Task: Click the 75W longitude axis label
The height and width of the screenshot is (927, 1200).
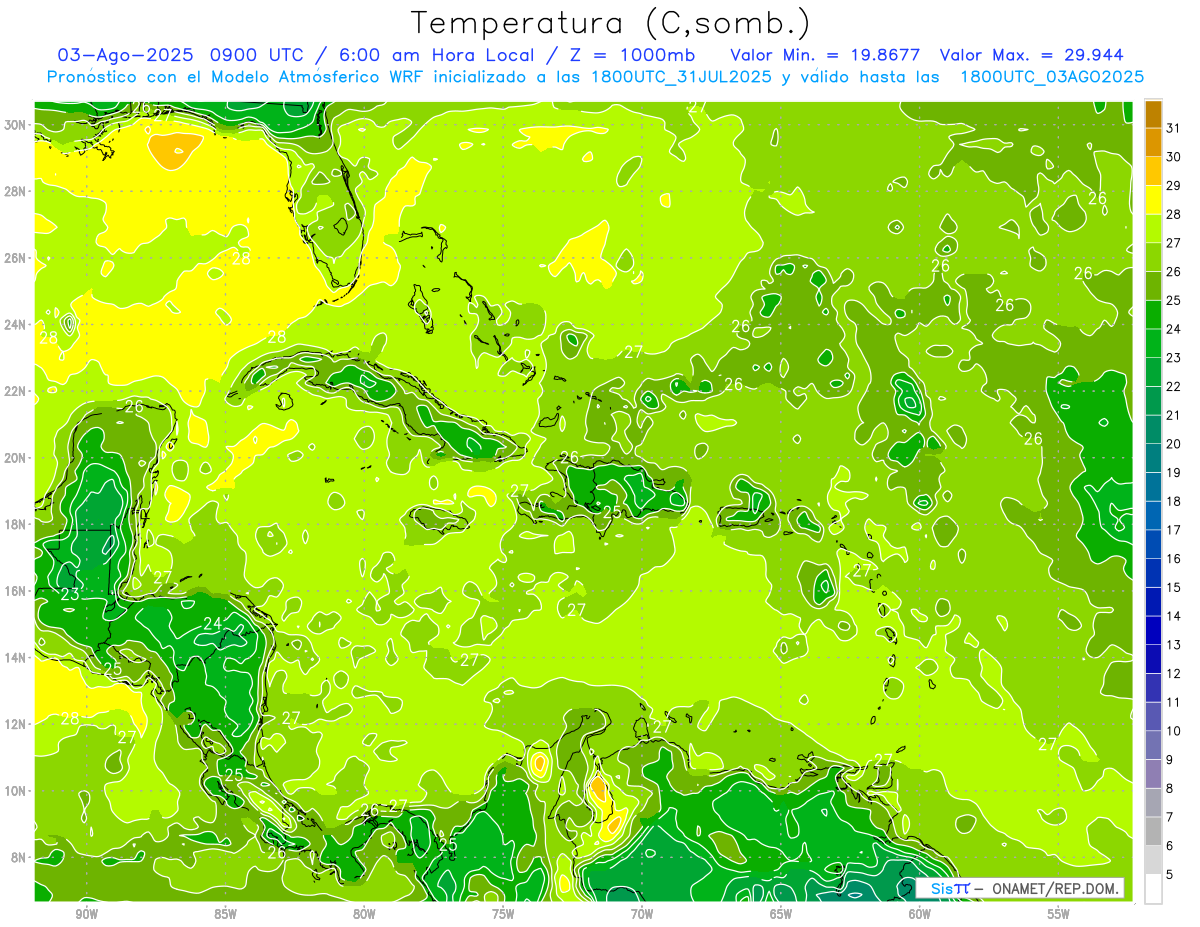Action: pyautogui.click(x=503, y=915)
